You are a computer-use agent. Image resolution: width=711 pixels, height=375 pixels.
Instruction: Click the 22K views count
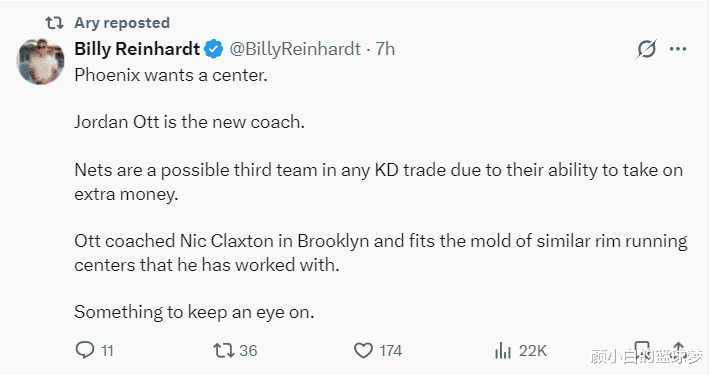(533, 351)
